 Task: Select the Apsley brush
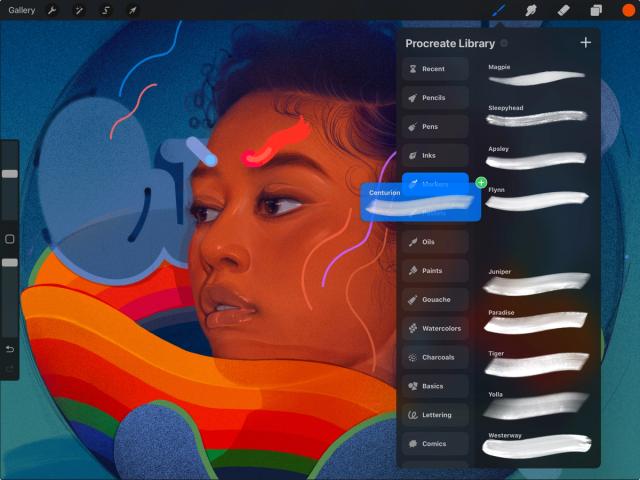pyautogui.click(x=537, y=157)
